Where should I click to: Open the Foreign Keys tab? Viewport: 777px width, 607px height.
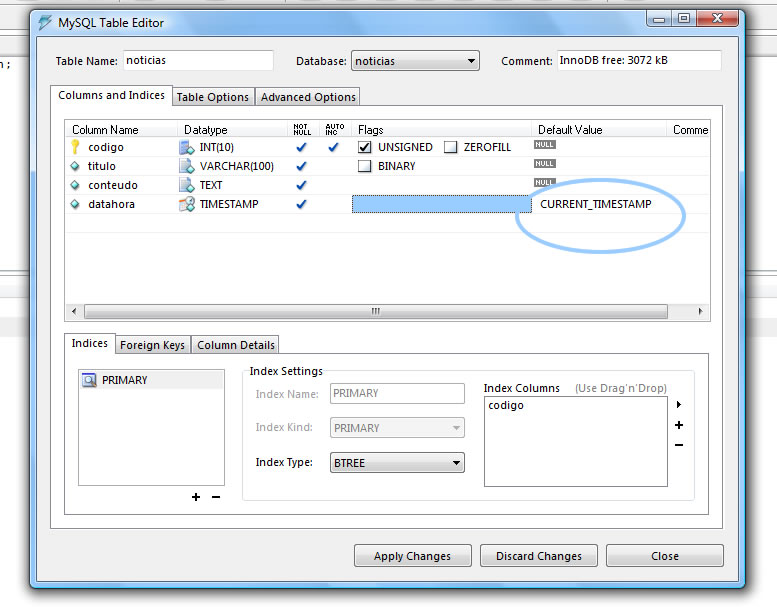pyautogui.click(x=152, y=345)
